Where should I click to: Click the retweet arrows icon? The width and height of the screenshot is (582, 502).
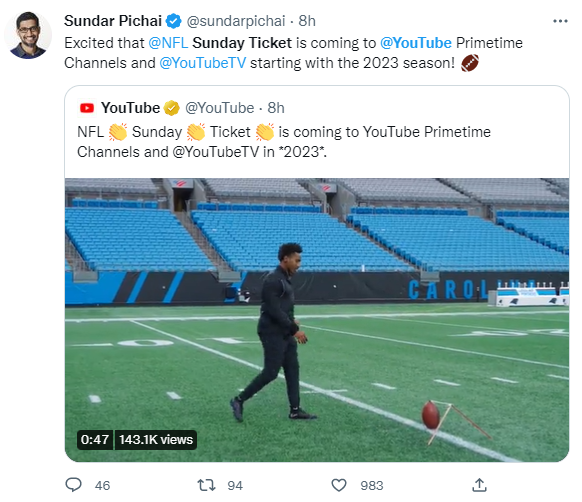tap(206, 485)
